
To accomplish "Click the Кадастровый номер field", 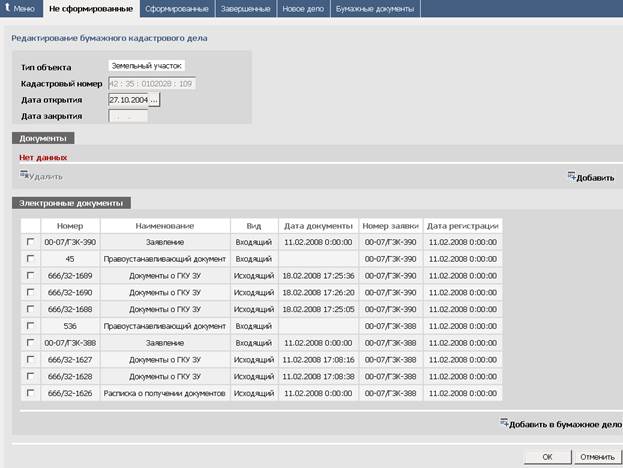I will 151,83.
